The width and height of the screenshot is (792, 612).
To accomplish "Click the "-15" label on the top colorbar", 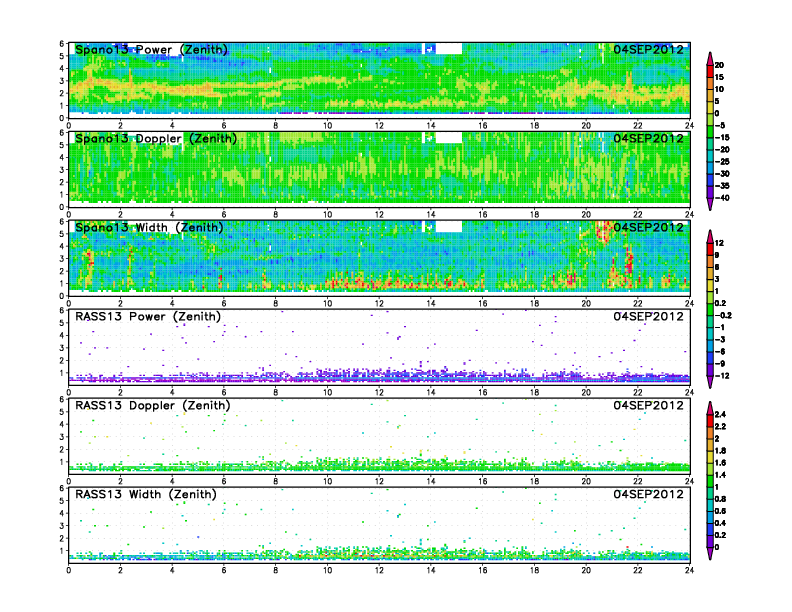I will [722, 137].
